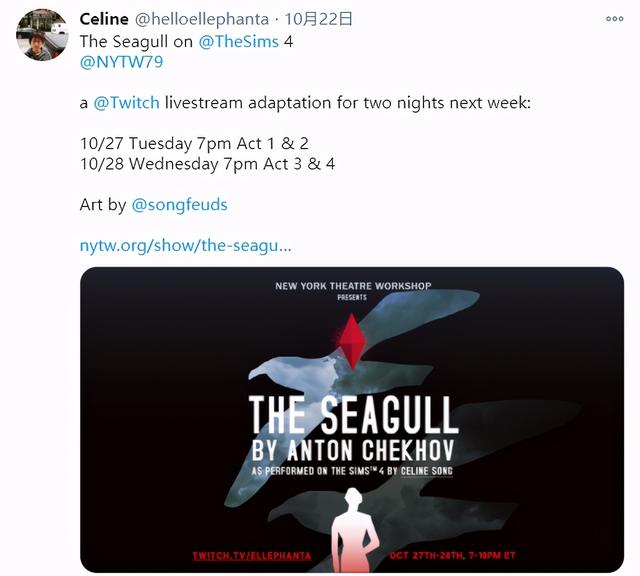Click Celine's profile avatar photo
Image resolution: width=640 pixels, height=576 pixels.
42,35
